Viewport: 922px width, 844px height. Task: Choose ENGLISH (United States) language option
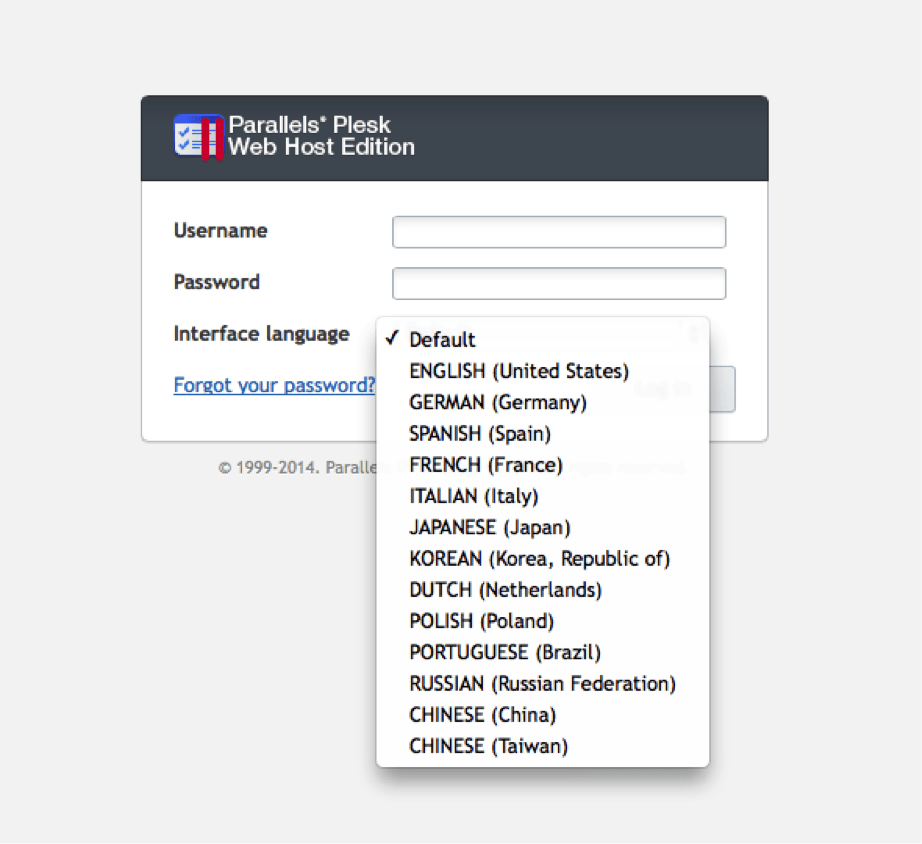pos(542,371)
